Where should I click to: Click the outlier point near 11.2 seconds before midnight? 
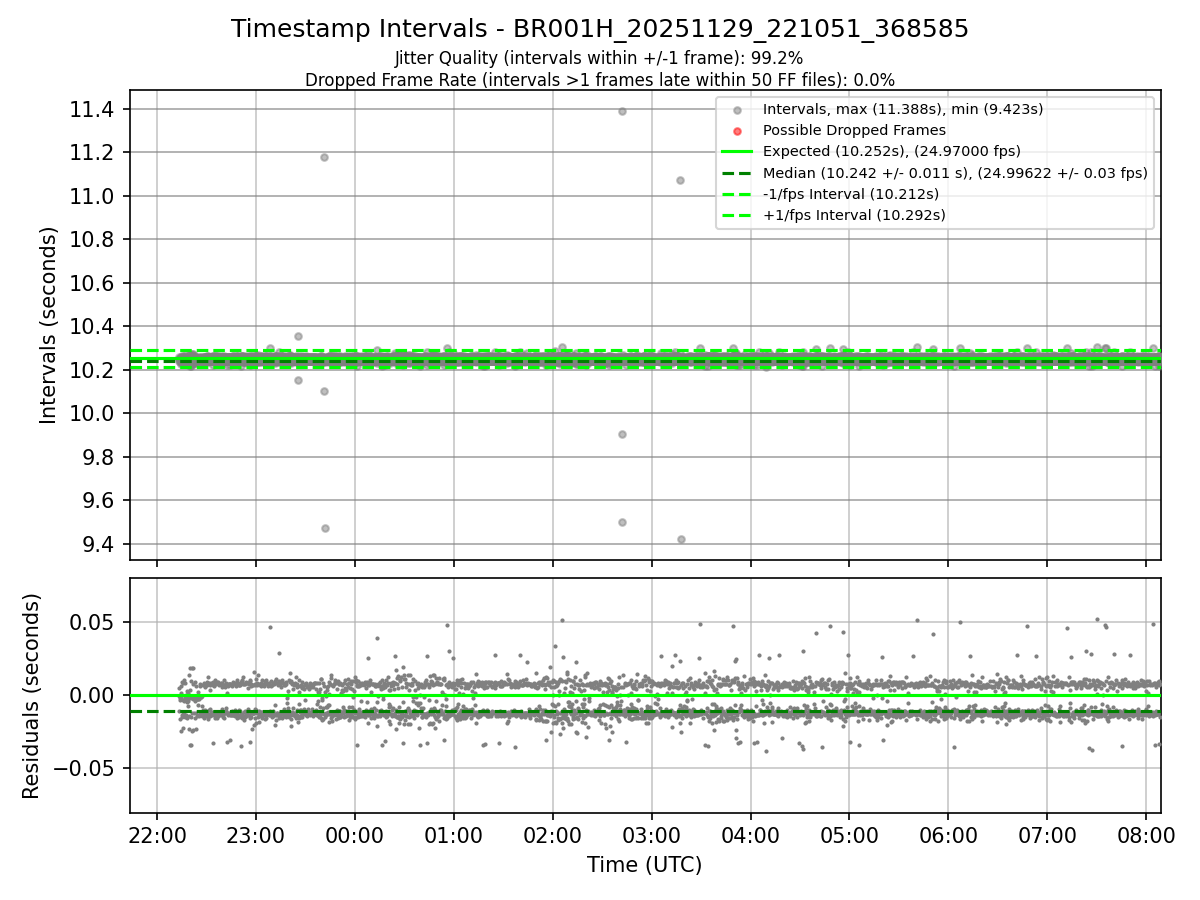[x=324, y=157]
